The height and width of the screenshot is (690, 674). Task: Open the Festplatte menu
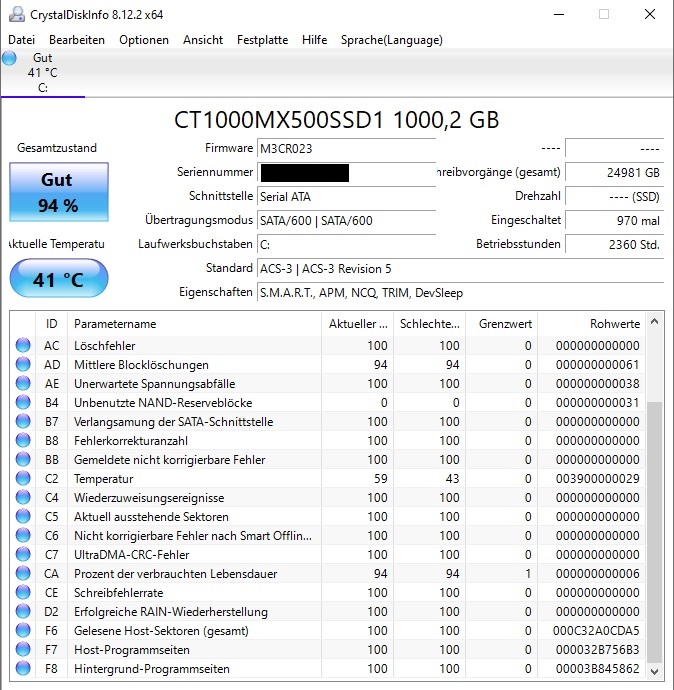click(x=262, y=40)
